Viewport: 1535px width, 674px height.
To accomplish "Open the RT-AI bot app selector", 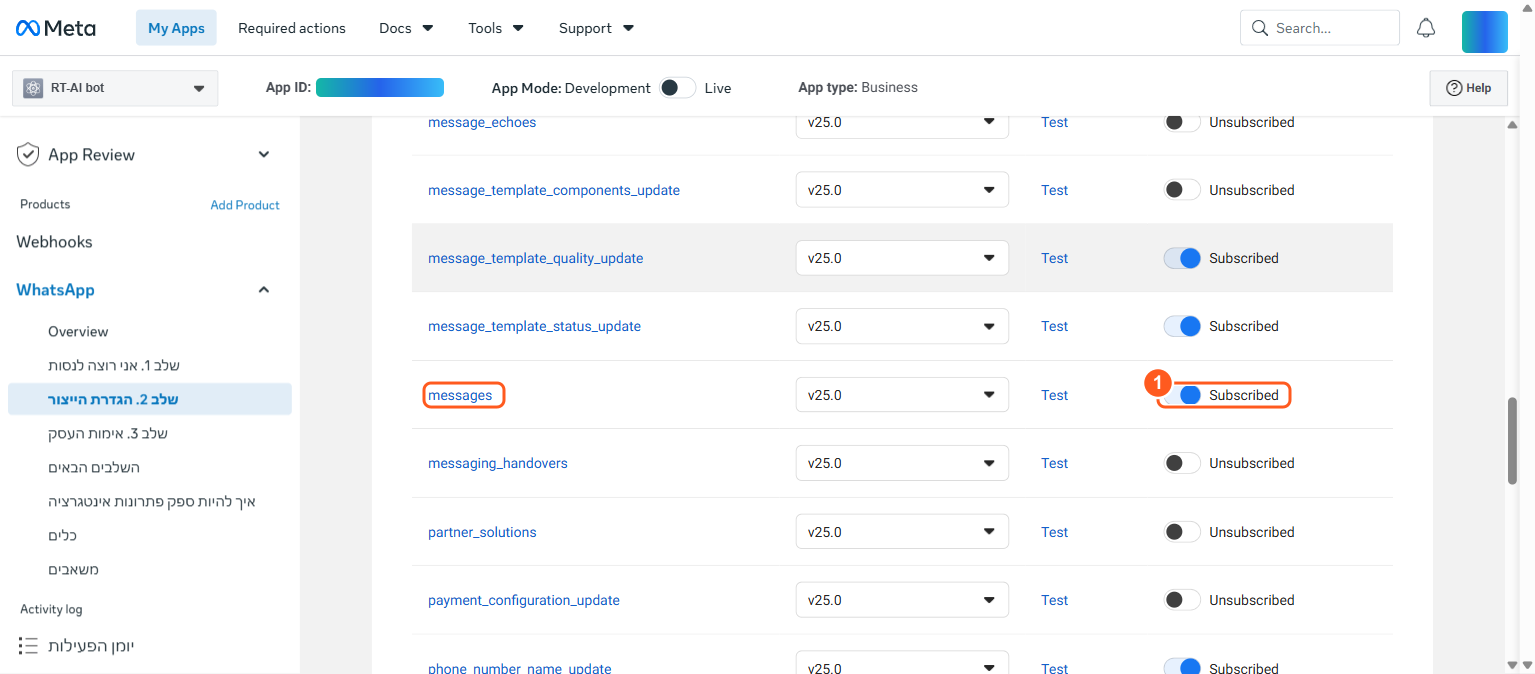I will tap(115, 88).
